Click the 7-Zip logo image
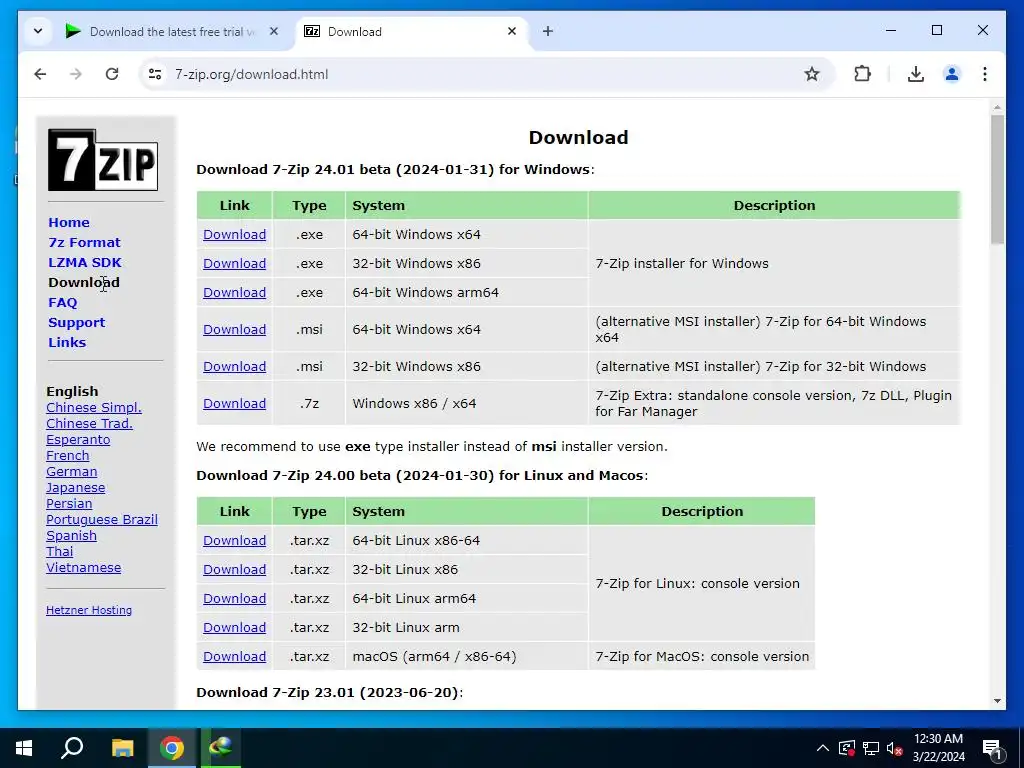This screenshot has height=768, width=1024. coord(103,160)
